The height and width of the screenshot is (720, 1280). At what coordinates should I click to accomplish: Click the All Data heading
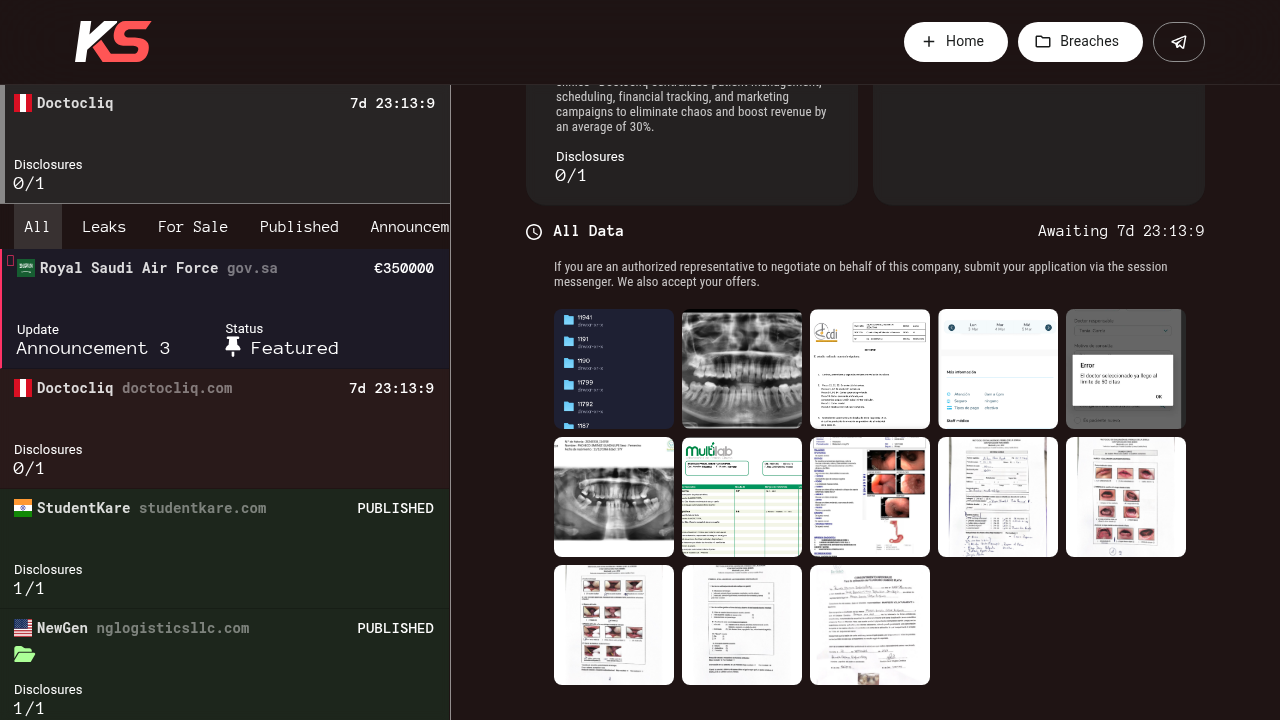[x=588, y=231]
